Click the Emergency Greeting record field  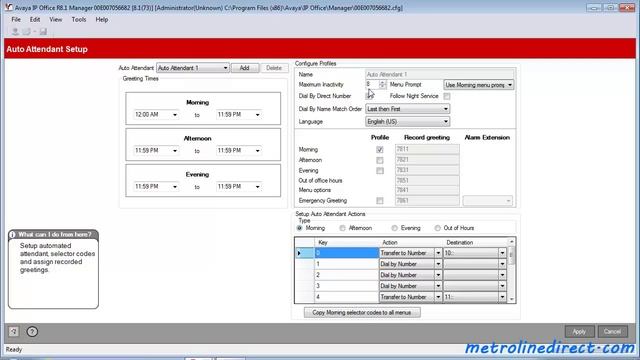(427, 200)
